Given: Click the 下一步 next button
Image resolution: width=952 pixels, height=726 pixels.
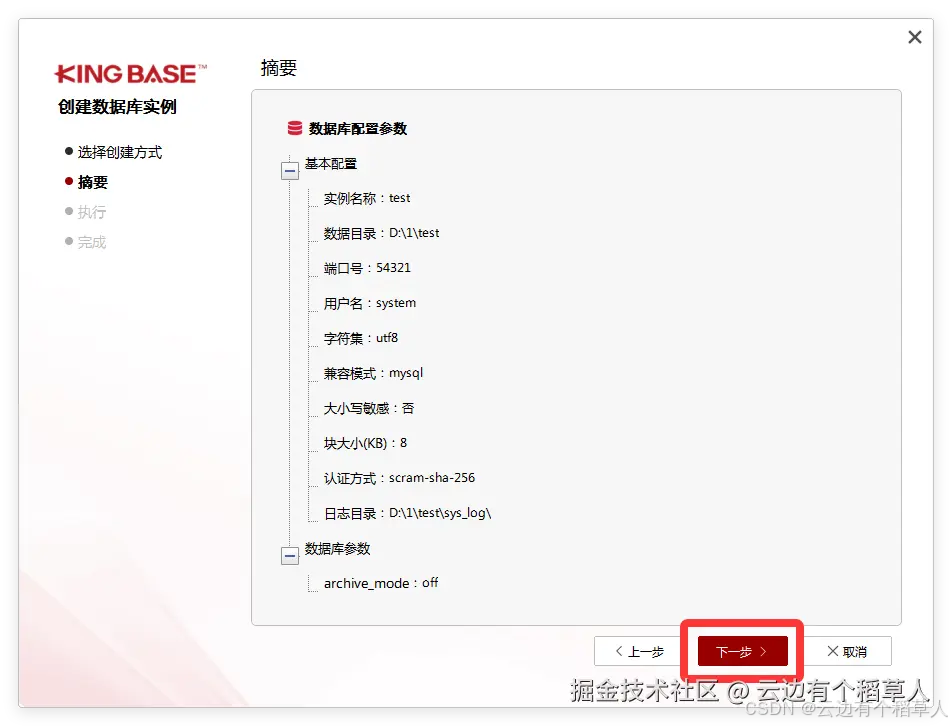Looking at the screenshot, I should click(743, 651).
